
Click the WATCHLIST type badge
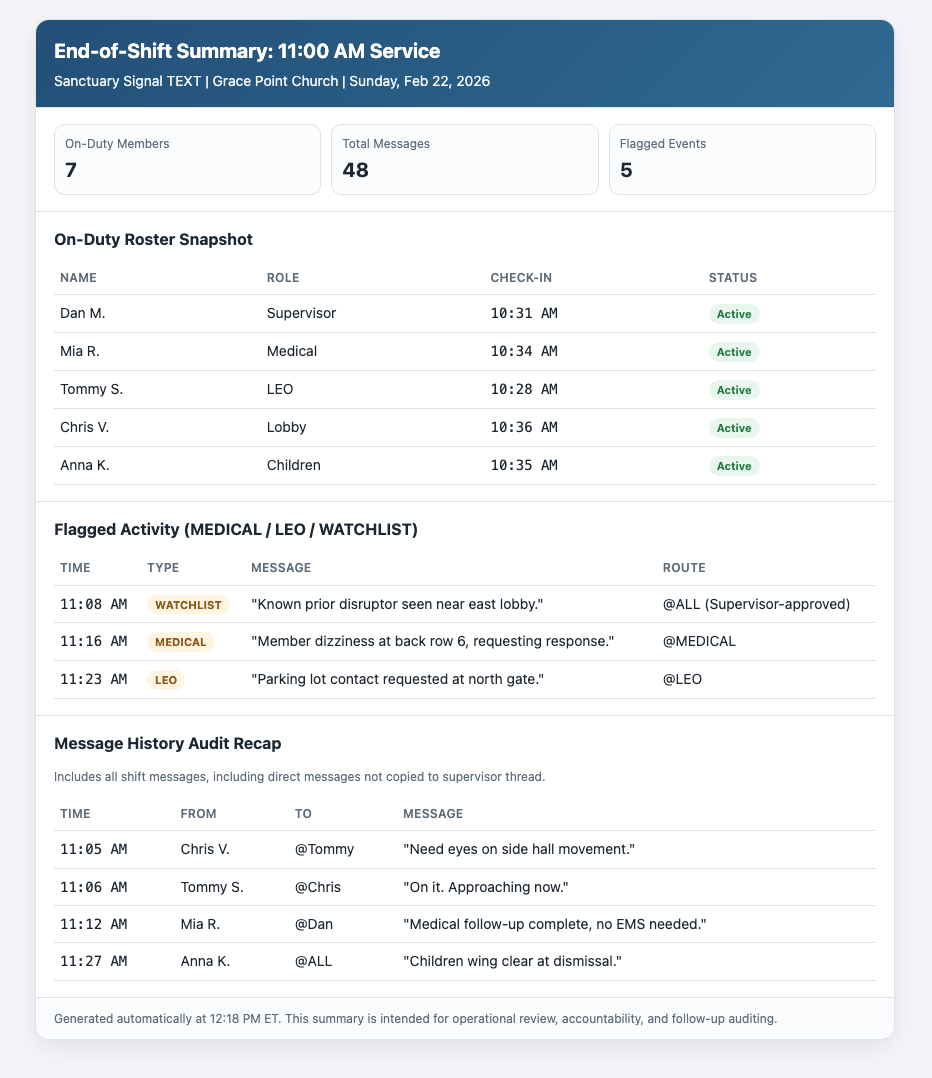click(x=189, y=605)
